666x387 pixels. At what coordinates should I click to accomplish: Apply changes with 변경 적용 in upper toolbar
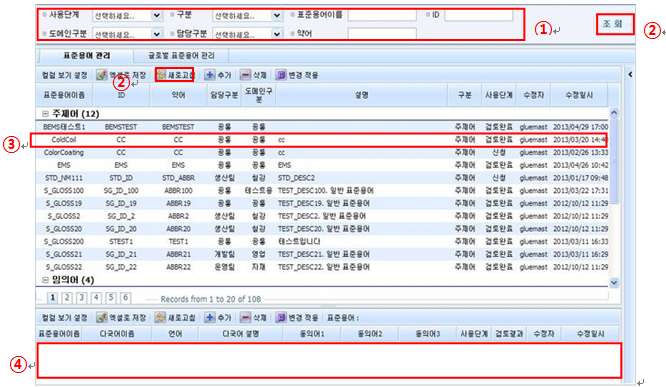(x=297, y=75)
